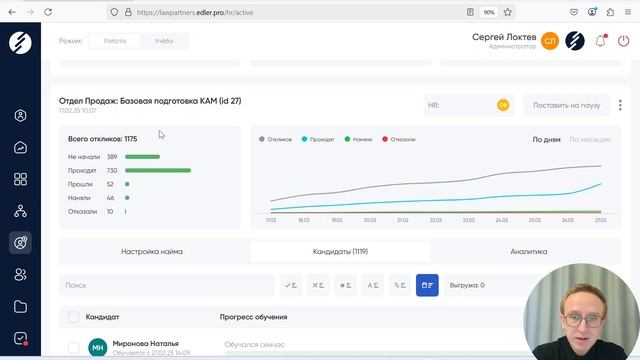
Task: Click the browser zoom 90% indicator
Action: tap(489, 12)
